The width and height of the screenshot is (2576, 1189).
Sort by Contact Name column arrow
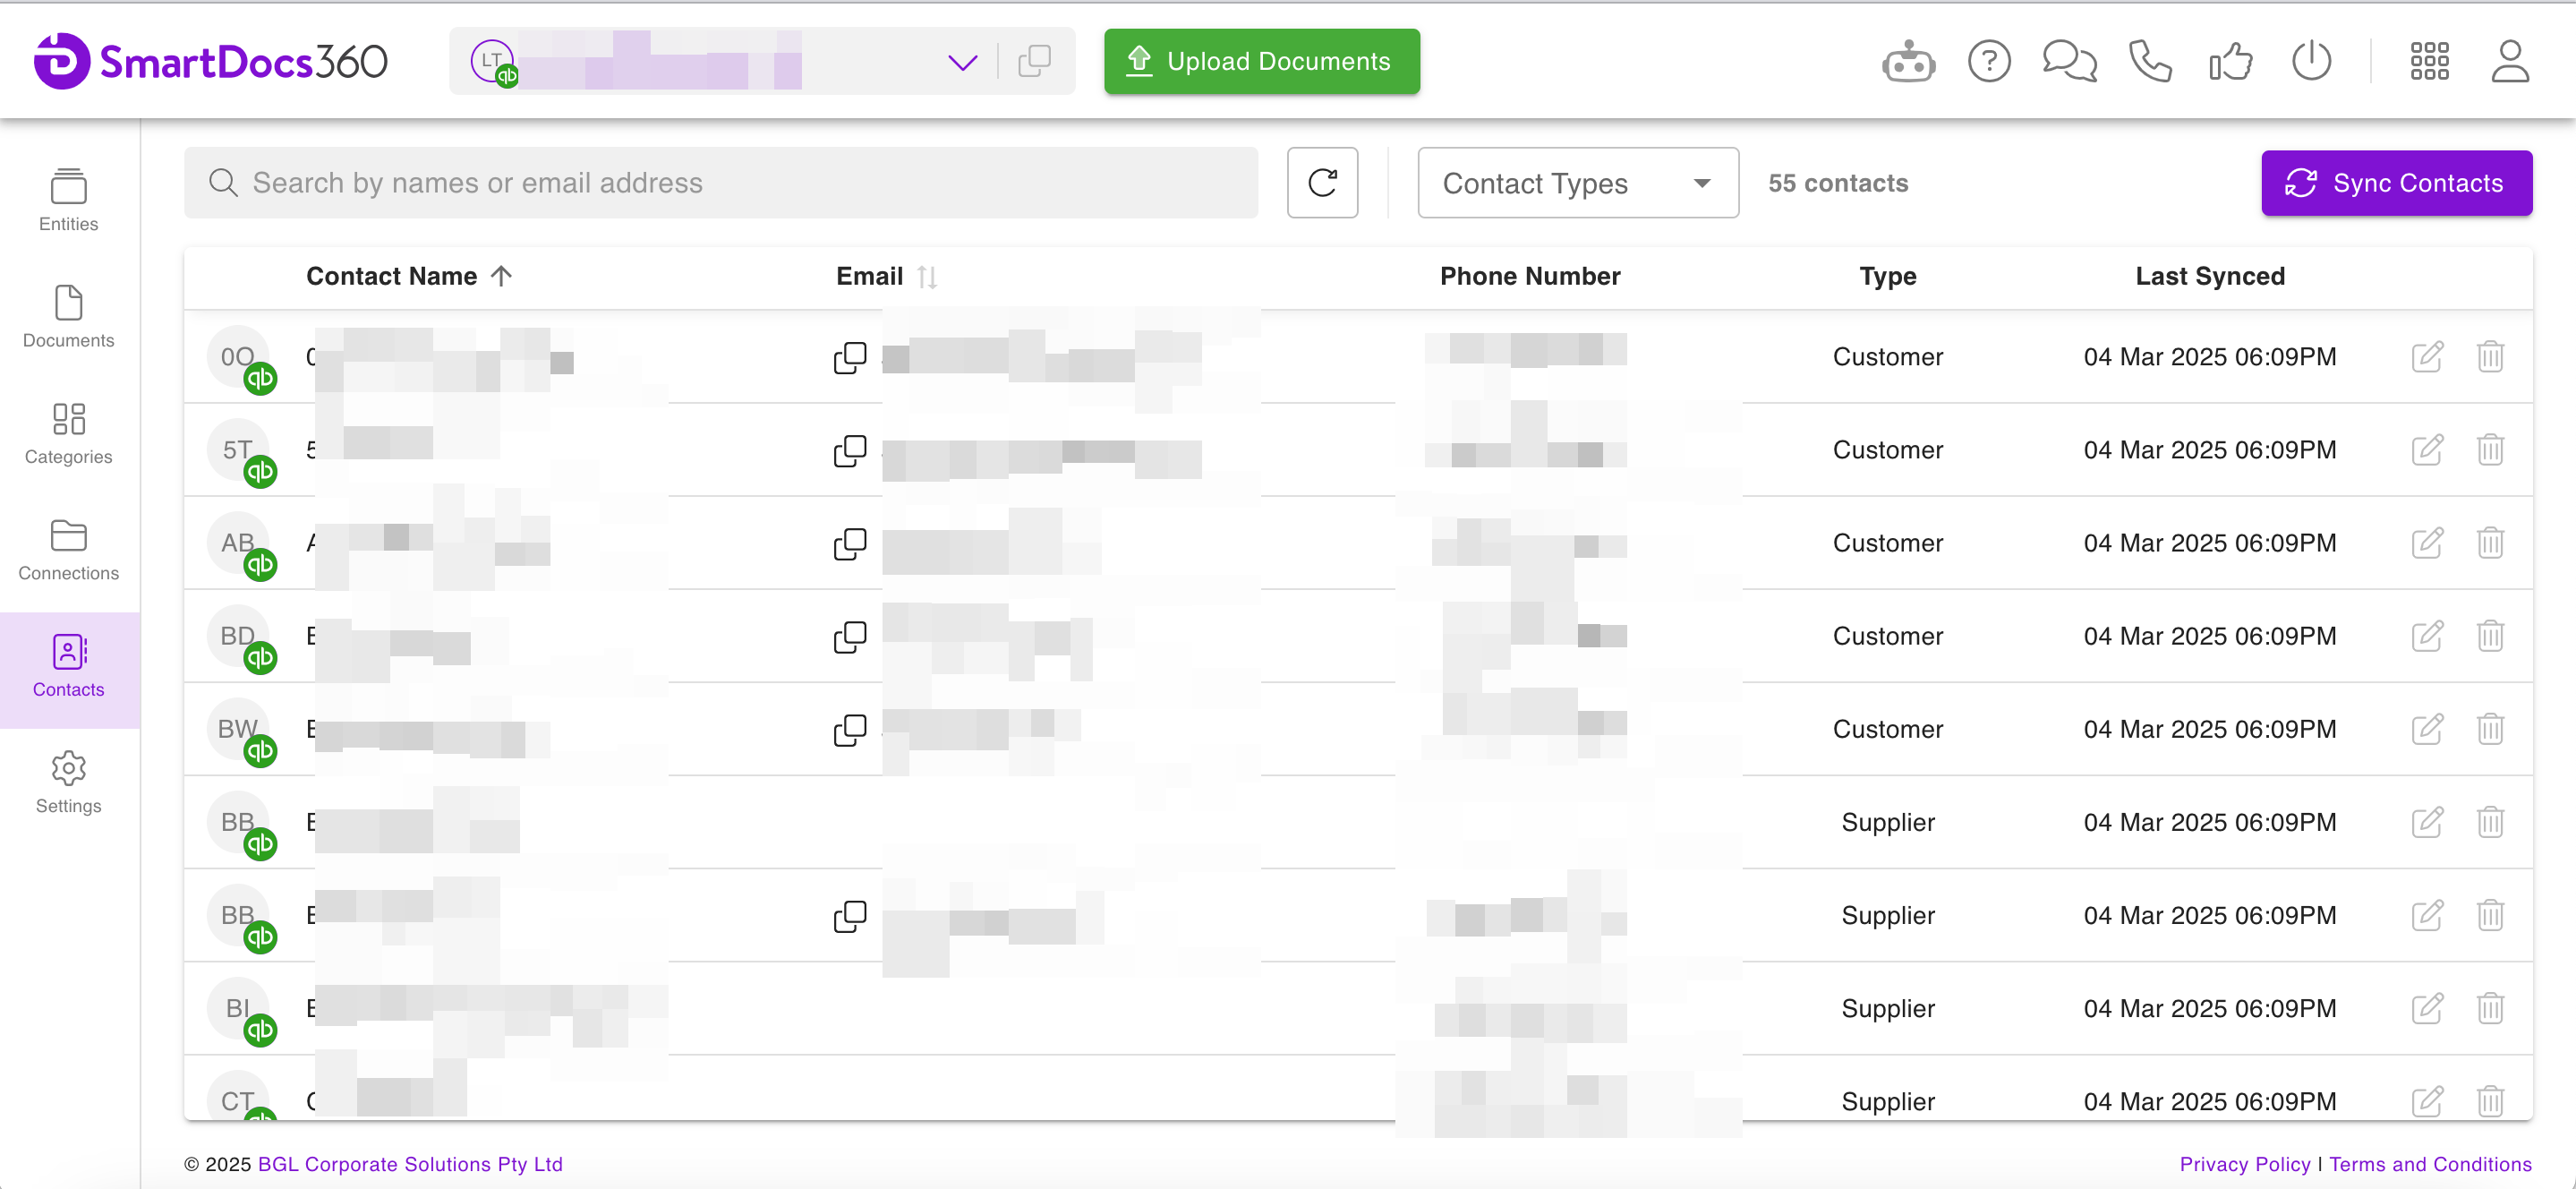[502, 276]
